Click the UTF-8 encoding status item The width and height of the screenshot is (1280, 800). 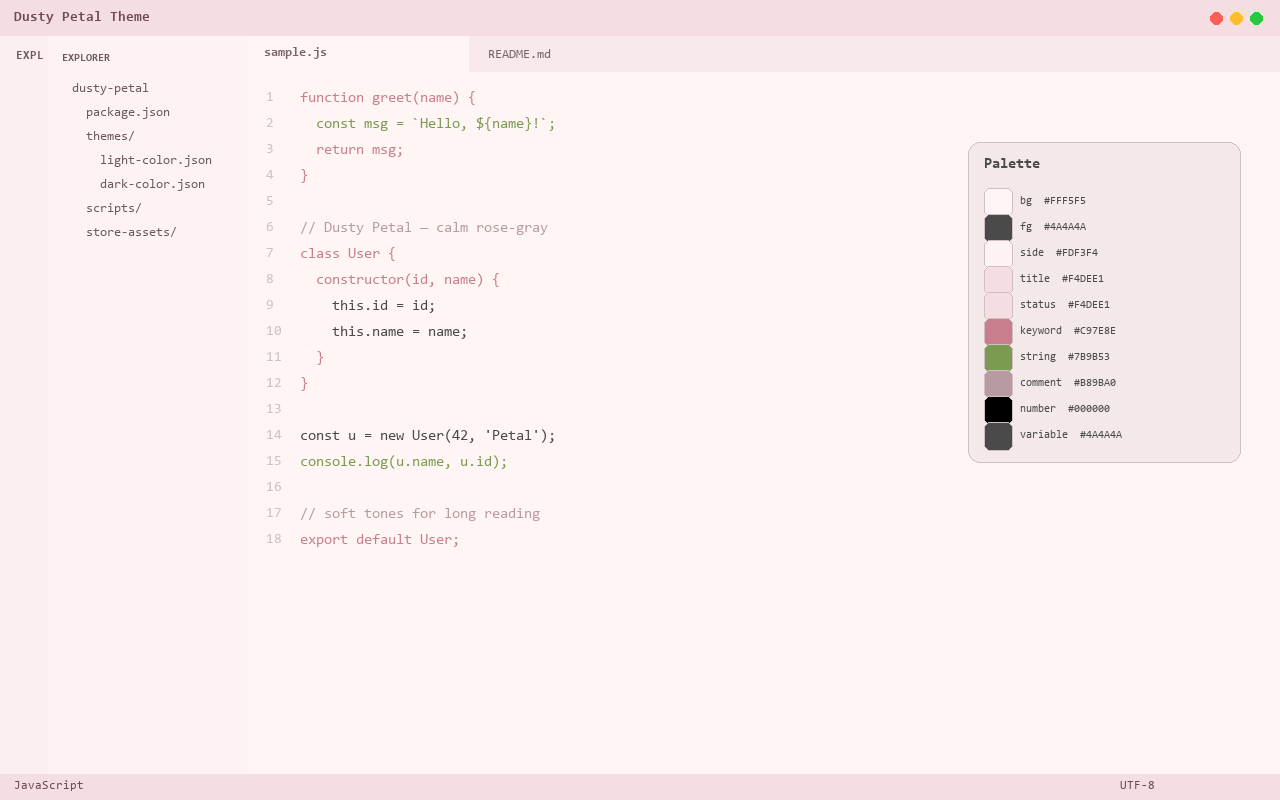click(x=1137, y=785)
